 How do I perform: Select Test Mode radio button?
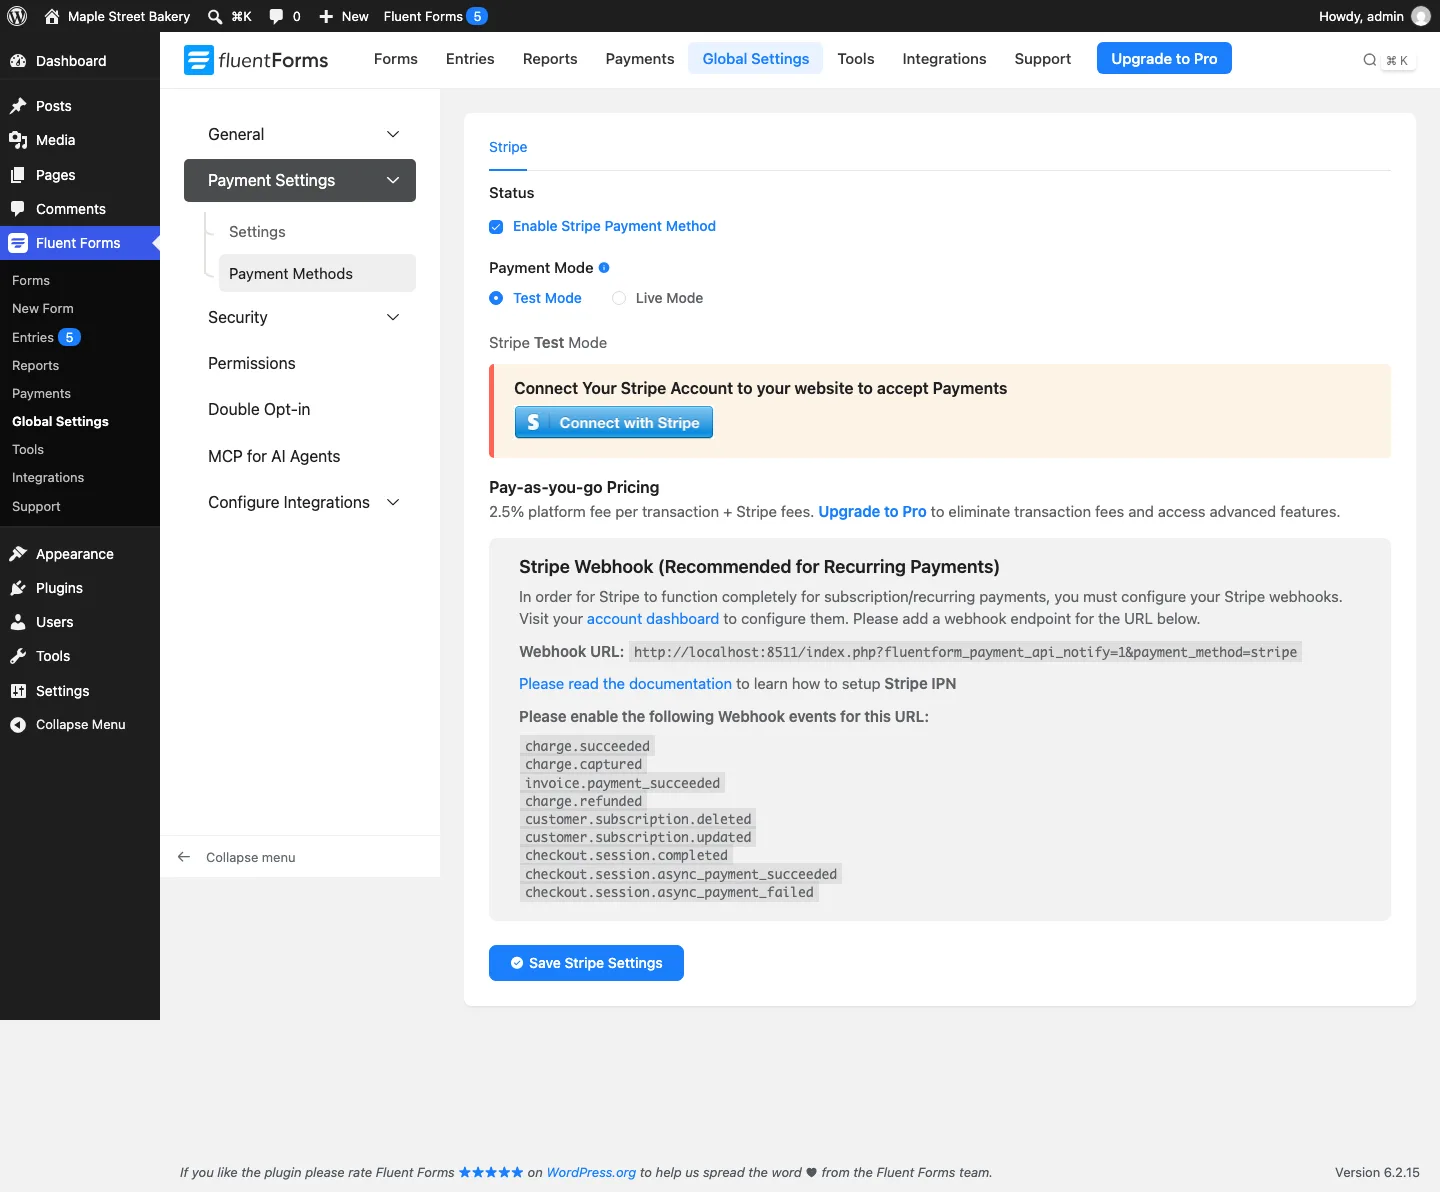pyautogui.click(x=496, y=298)
